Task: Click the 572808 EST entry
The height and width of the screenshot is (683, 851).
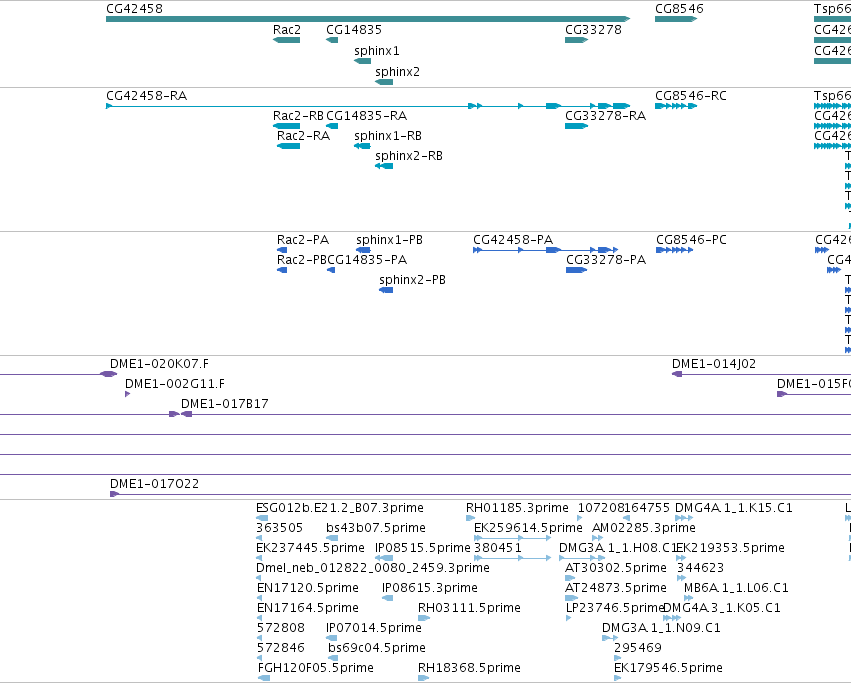Action: click(x=259, y=637)
